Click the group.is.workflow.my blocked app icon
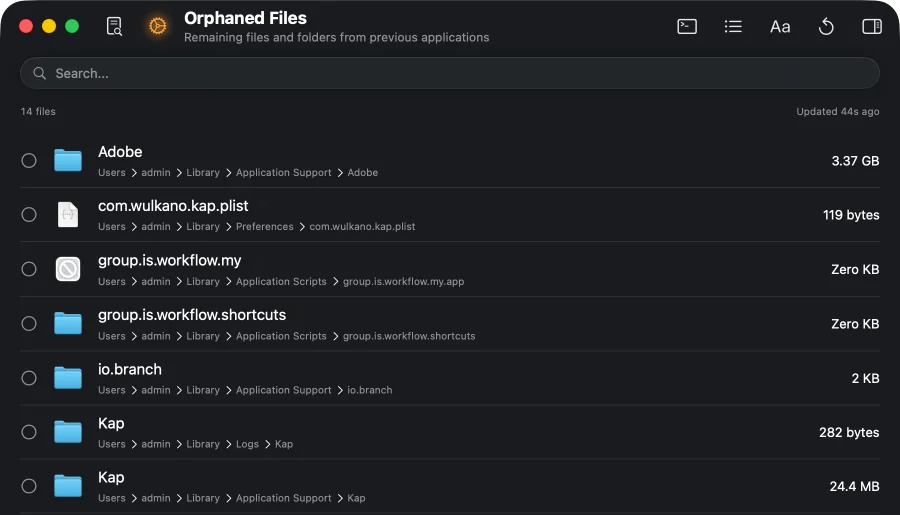The width and height of the screenshot is (900, 515). (68, 269)
